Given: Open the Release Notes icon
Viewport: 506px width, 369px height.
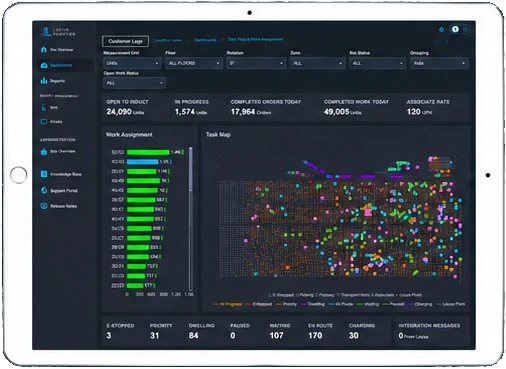Looking at the screenshot, I should tap(44, 206).
